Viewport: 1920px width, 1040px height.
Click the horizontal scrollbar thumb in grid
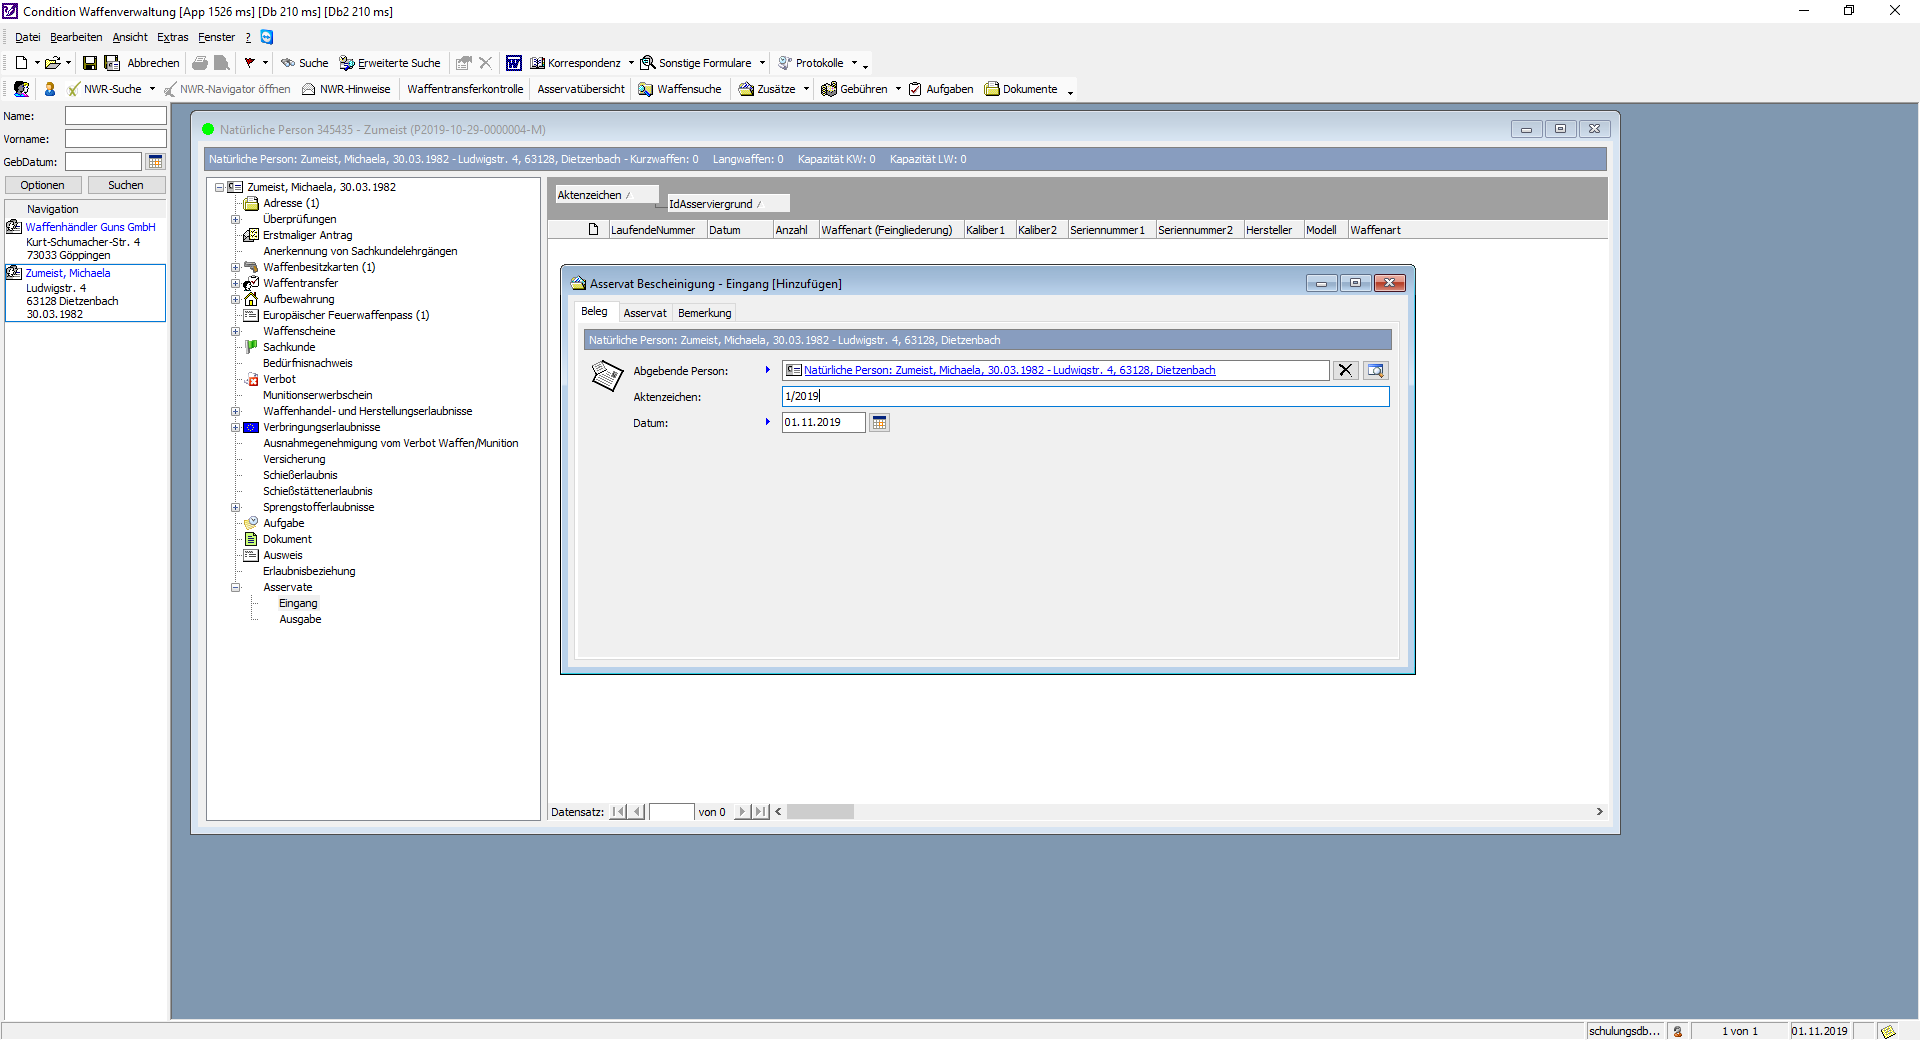point(820,812)
